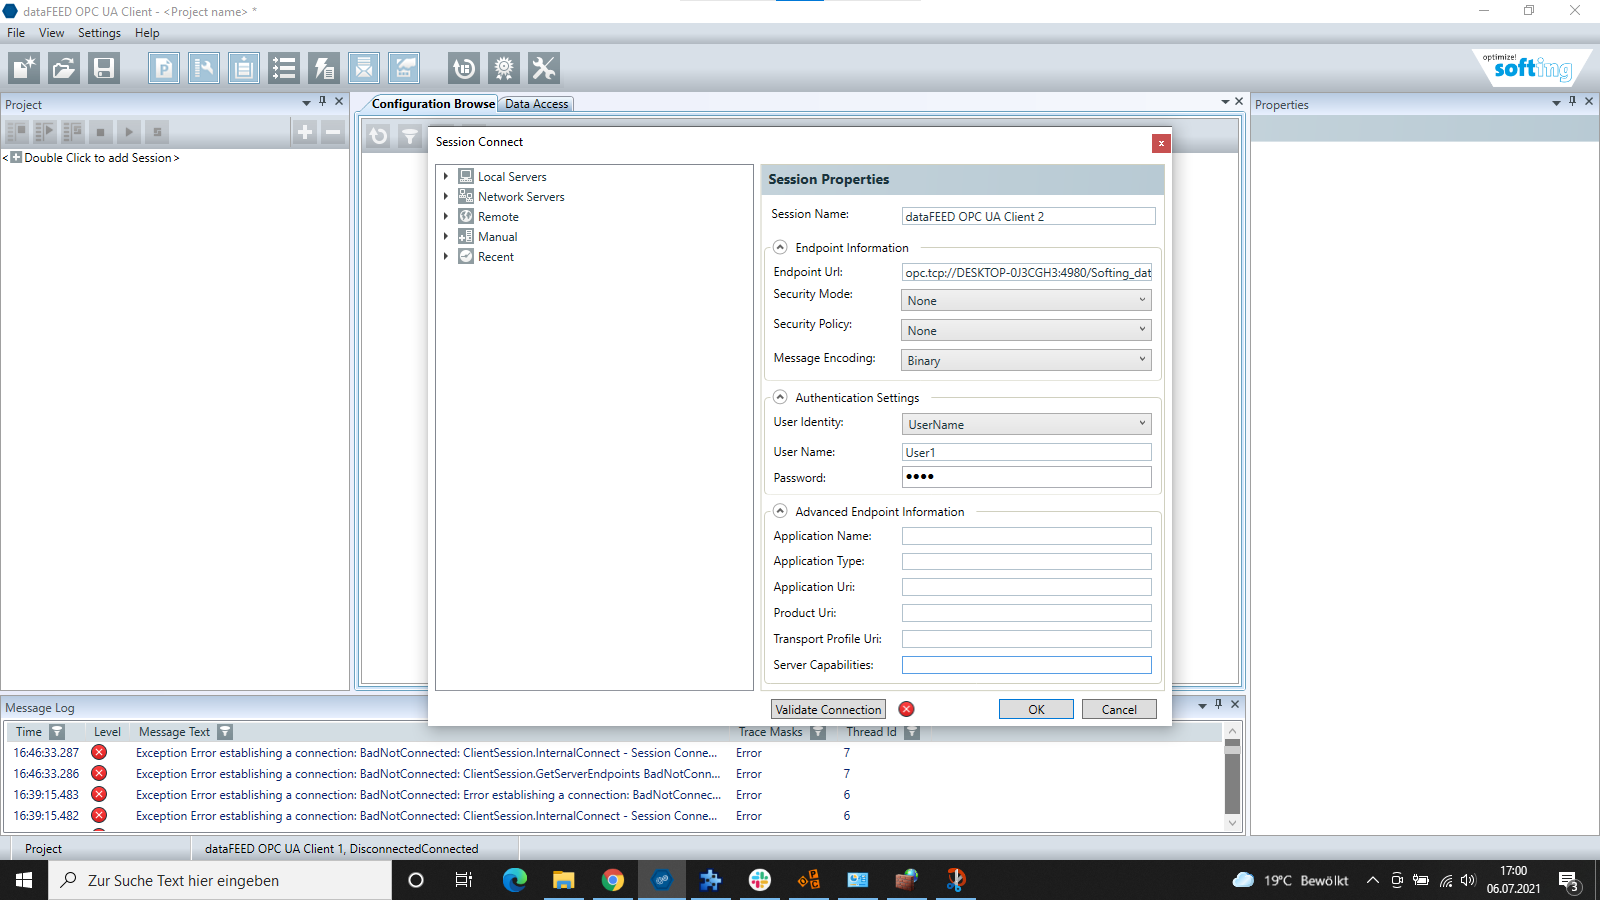
Task: Click the New Project toolbar icon
Action: (x=24, y=68)
